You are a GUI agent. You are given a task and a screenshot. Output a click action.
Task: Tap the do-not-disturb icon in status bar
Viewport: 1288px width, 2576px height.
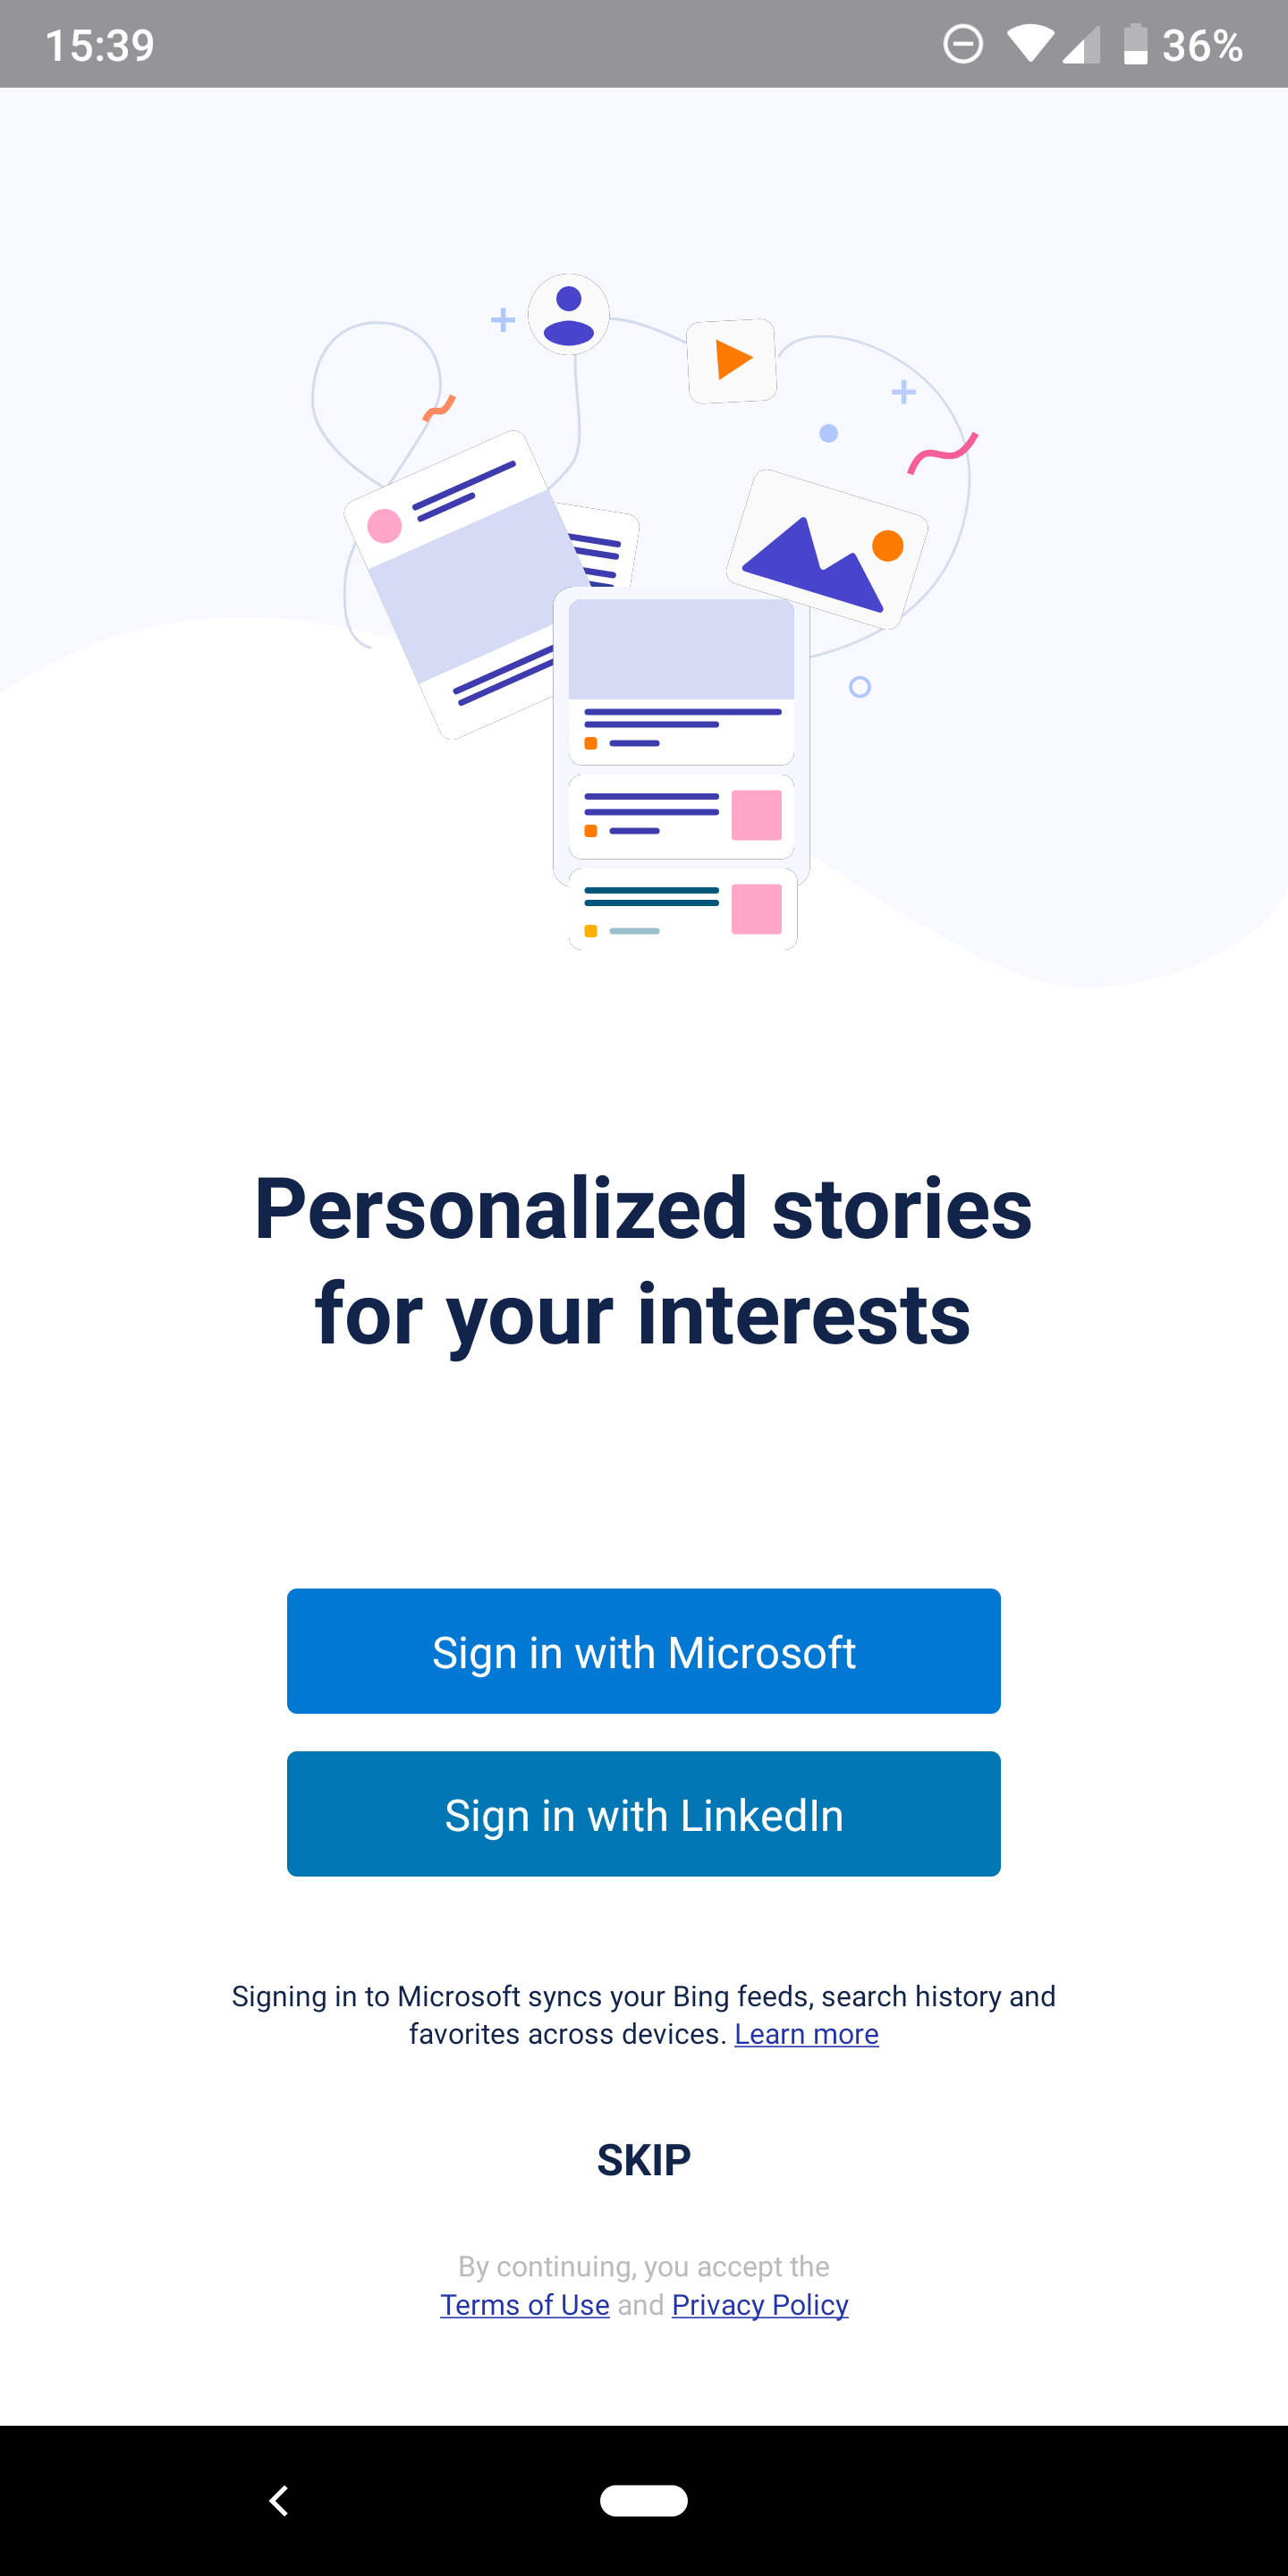[963, 43]
